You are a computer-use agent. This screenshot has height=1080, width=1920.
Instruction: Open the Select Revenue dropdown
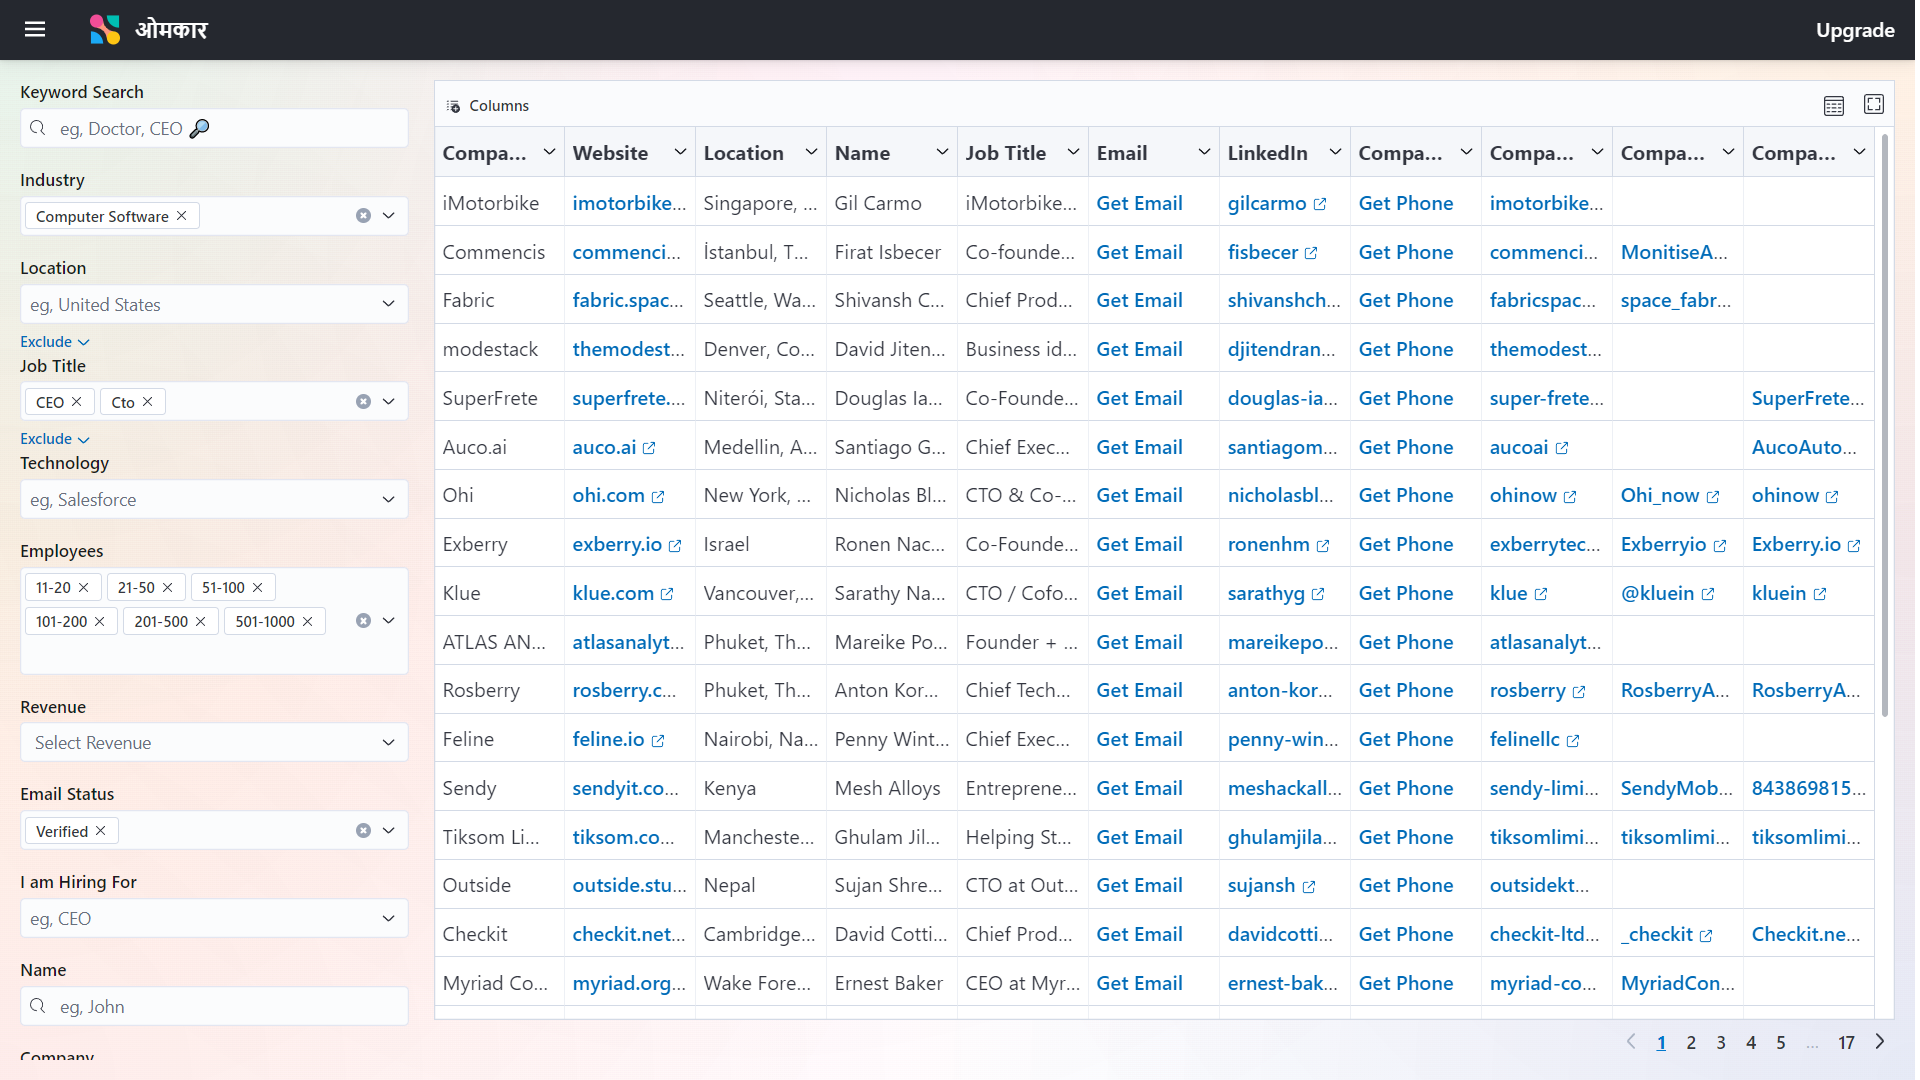pyautogui.click(x=214, y=742)
